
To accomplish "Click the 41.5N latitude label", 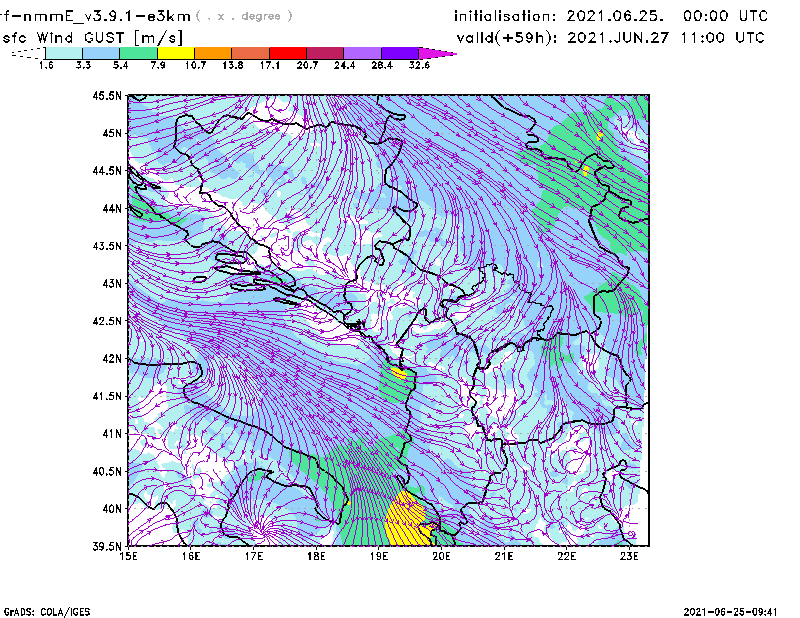I will 107,396.
